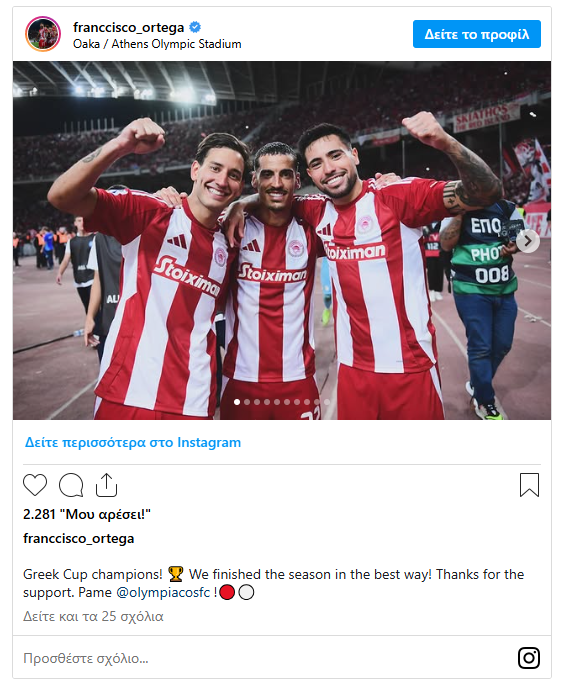Click franccisco_ortega username above caption
Viewport: 562px width, 689px height.
tap(79, 538)
